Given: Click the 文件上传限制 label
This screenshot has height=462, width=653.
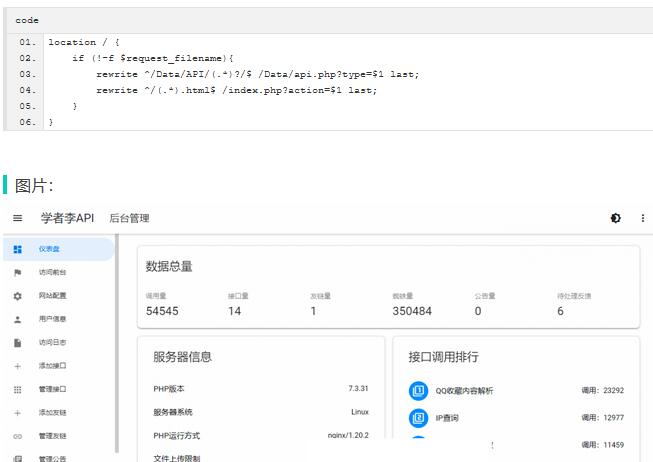Looking at the screenshot, I should pyautogui.click(x=177, y=458).
